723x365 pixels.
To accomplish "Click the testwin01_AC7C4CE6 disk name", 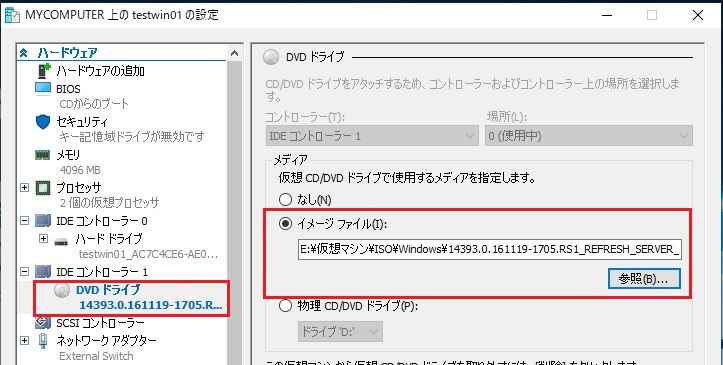I will tap(148, 254).
